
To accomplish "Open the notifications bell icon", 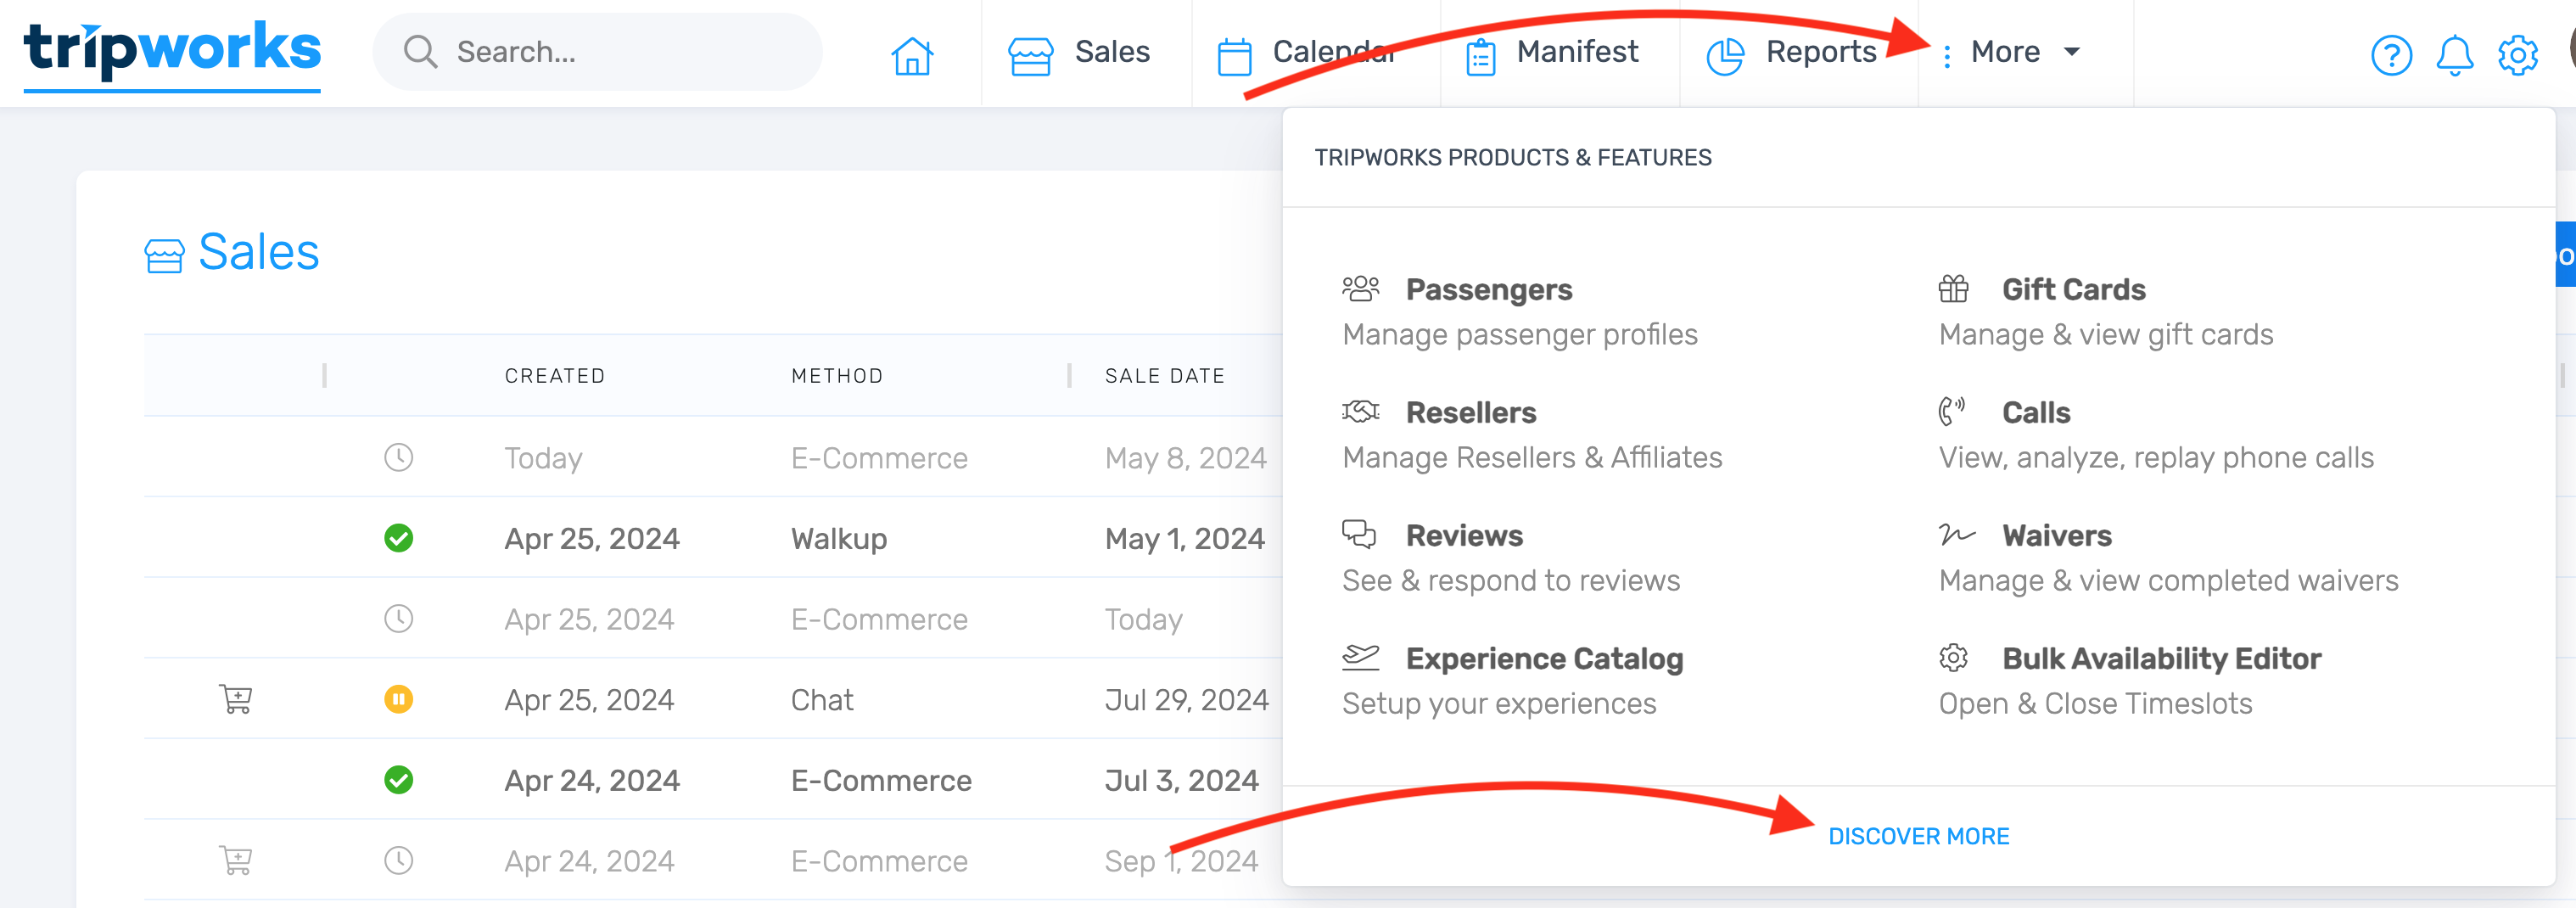I will [x=2454, y=55].
